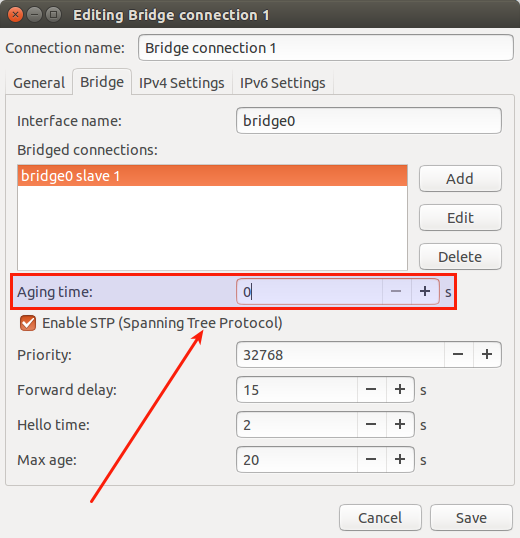This screenshot has width=520, height=538.
Task: Open the IPv6 Settings tab
Action: [x=283, y=83]
